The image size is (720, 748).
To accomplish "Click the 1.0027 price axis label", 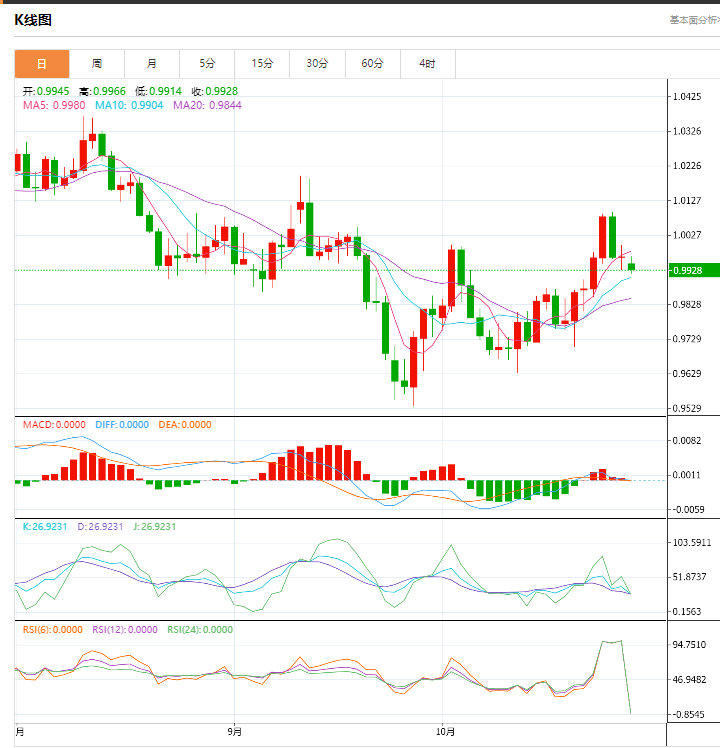I will [687, 235].
